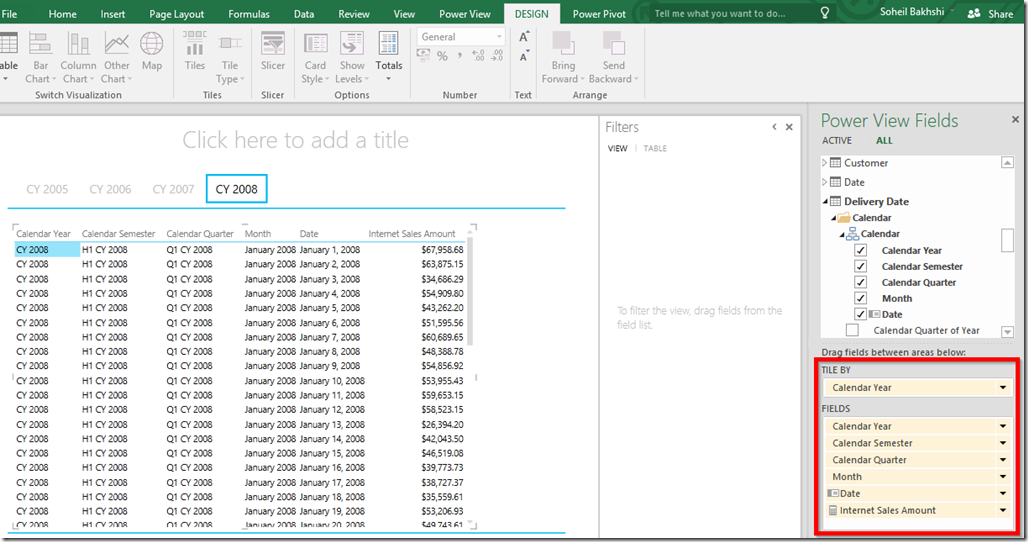The image size is (1028, 542).
Task: Switch to the Power View tab
Action: (464, 14)
